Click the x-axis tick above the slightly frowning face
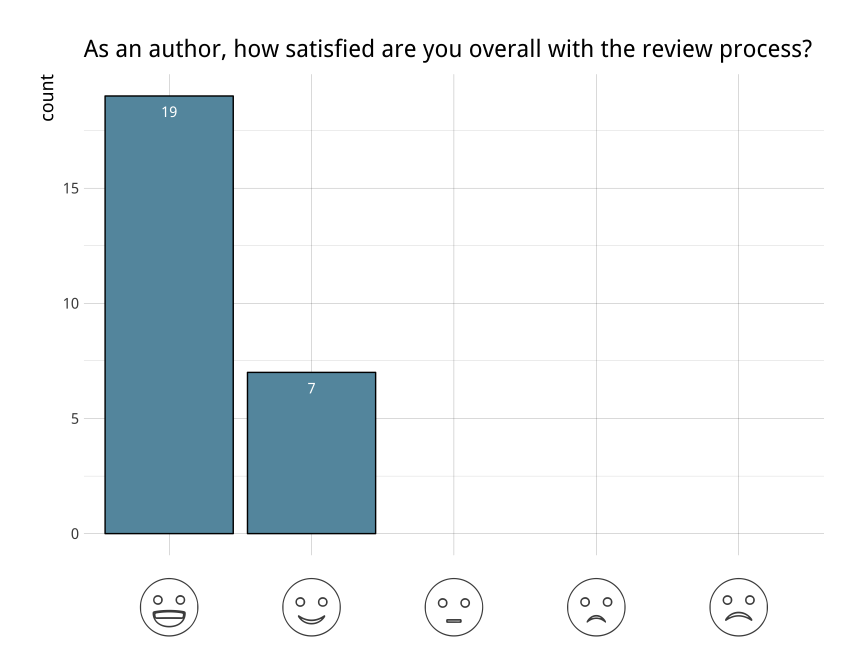The height and width of the screenshot is (672, 864). pyautogui.click(x=596, y=546)
